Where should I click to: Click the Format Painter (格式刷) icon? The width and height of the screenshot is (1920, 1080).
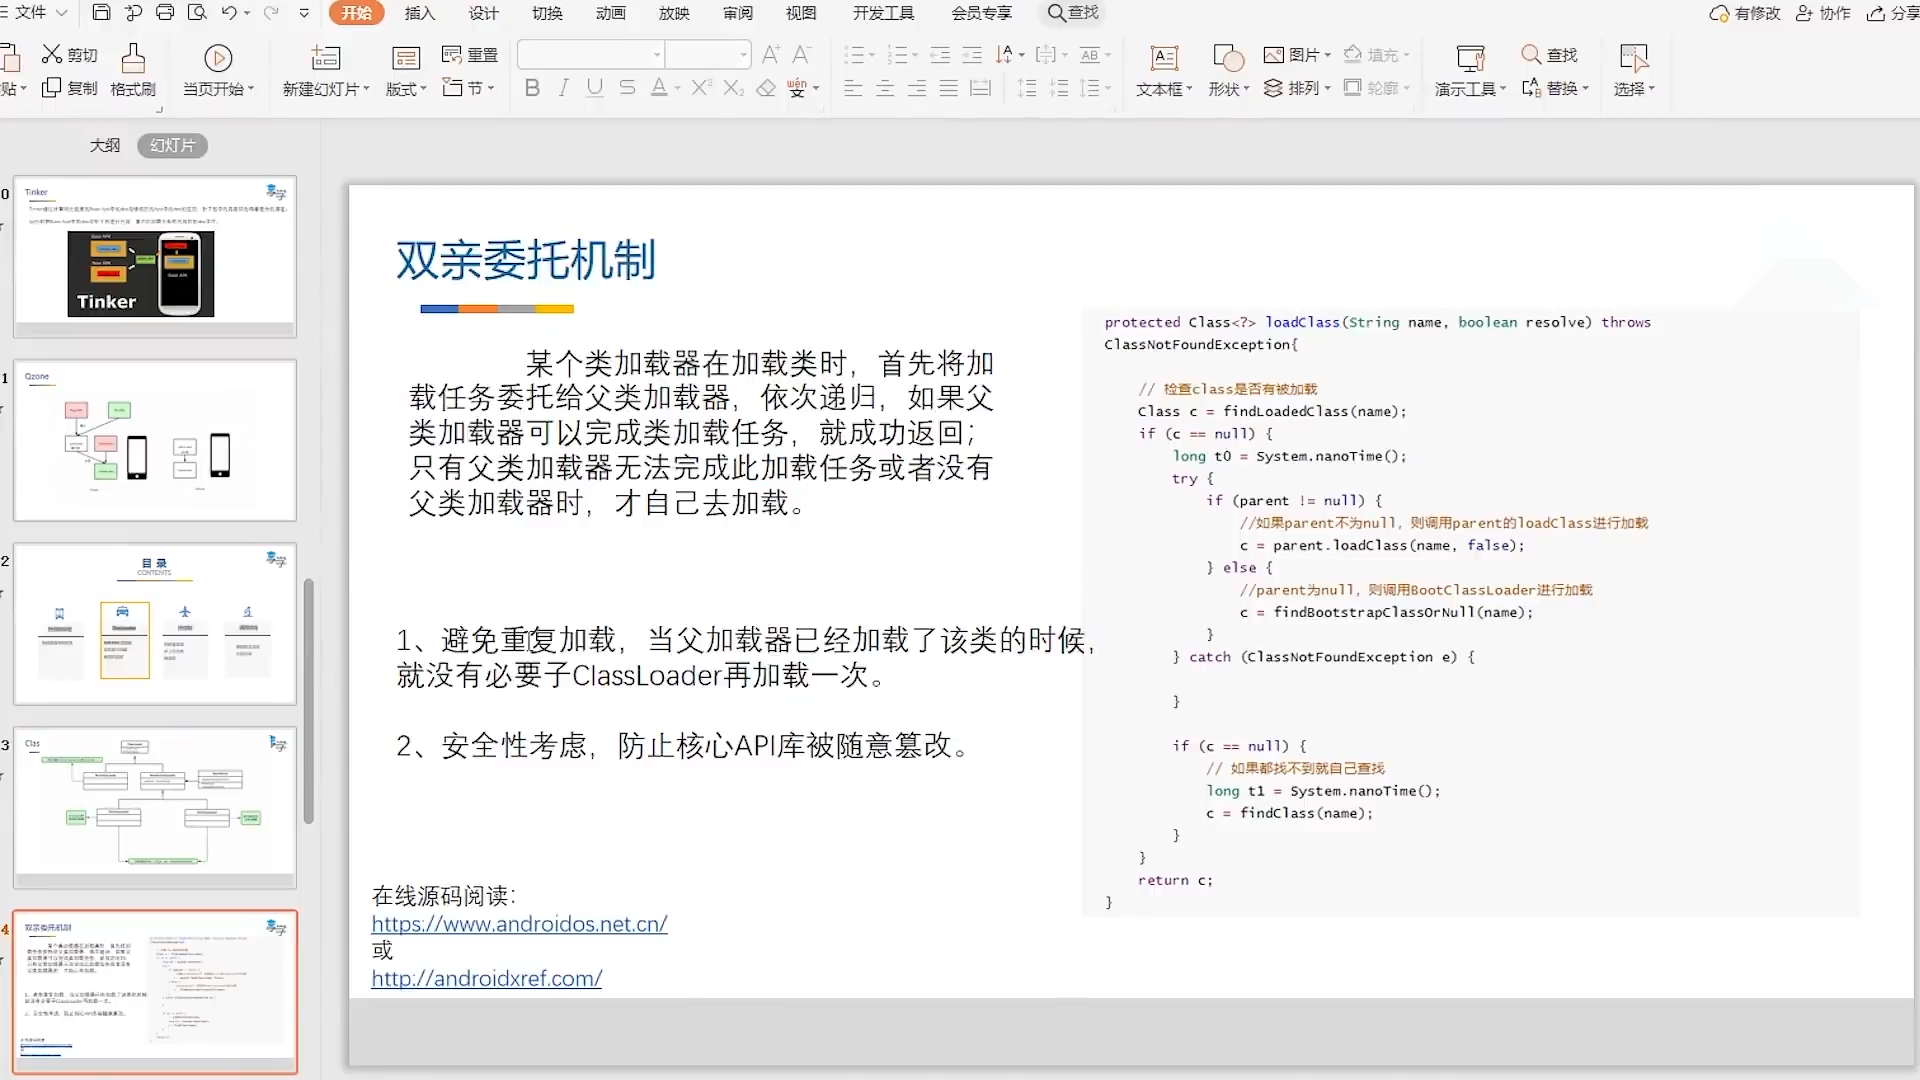(133, 58)
